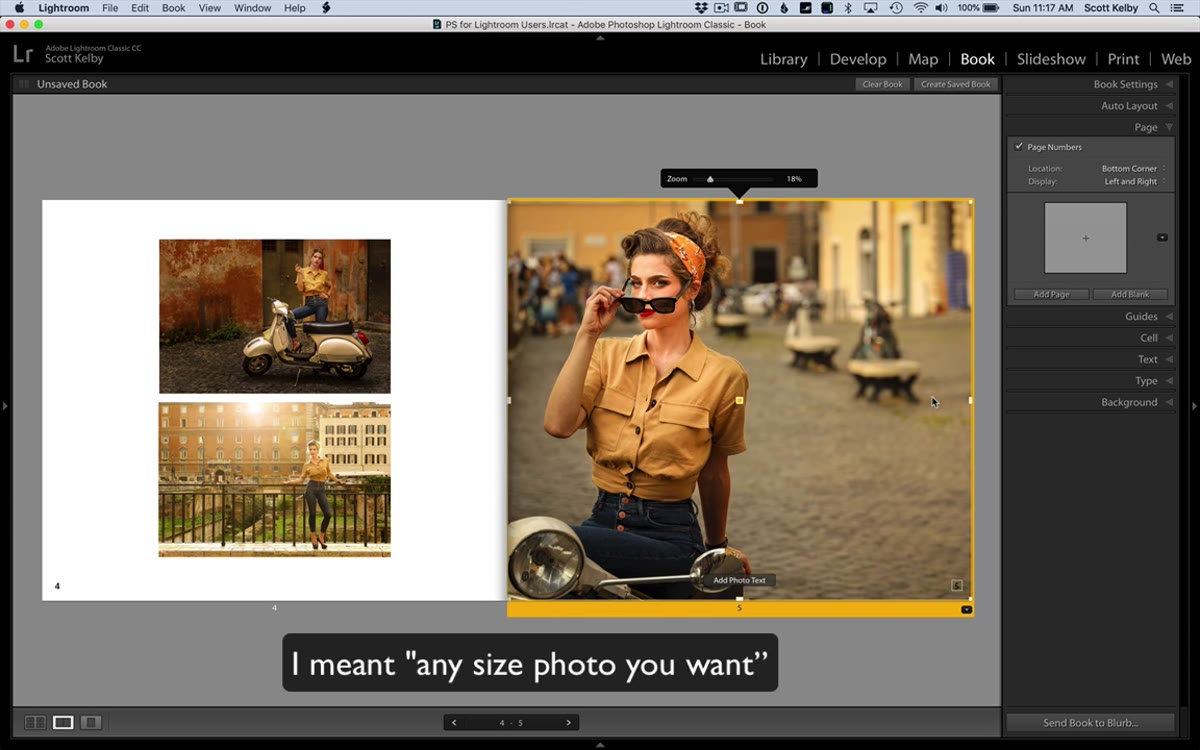
Task: Go to previous spread arrow
Action: coord(454,723)
